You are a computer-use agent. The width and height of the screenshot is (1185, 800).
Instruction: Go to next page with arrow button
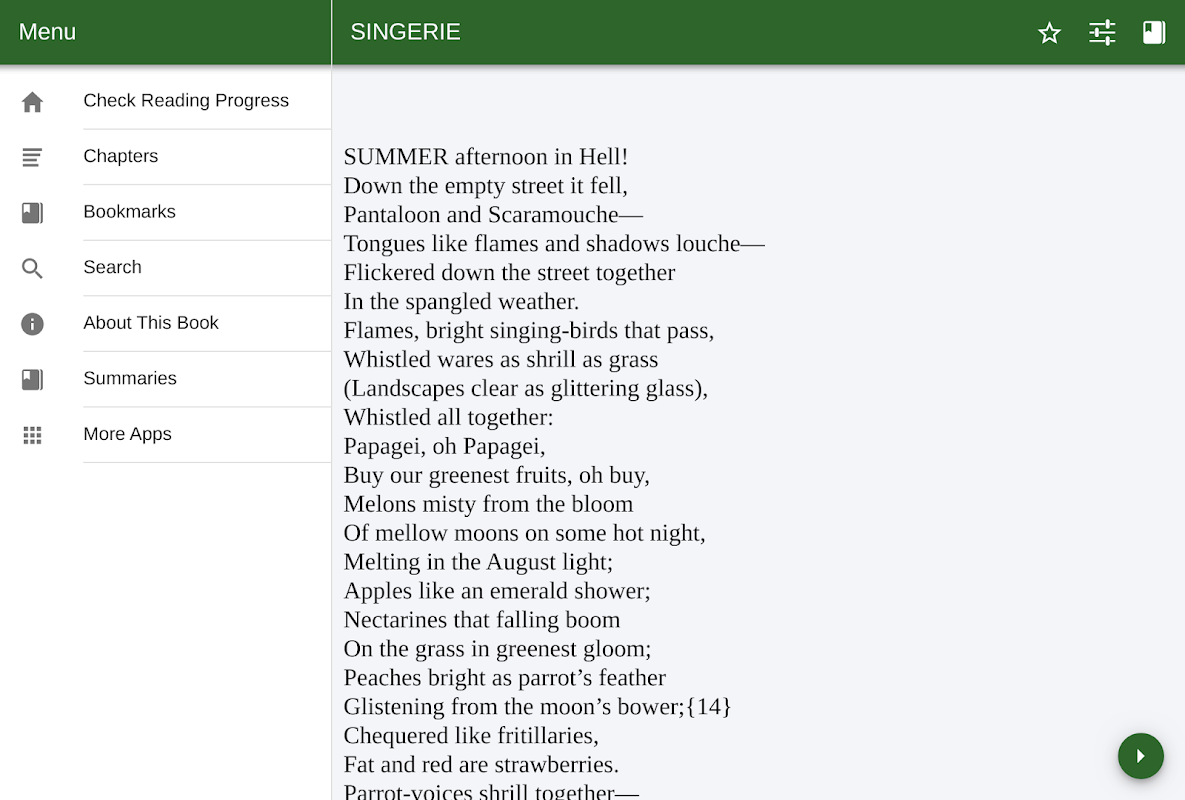click(1141, 756)
